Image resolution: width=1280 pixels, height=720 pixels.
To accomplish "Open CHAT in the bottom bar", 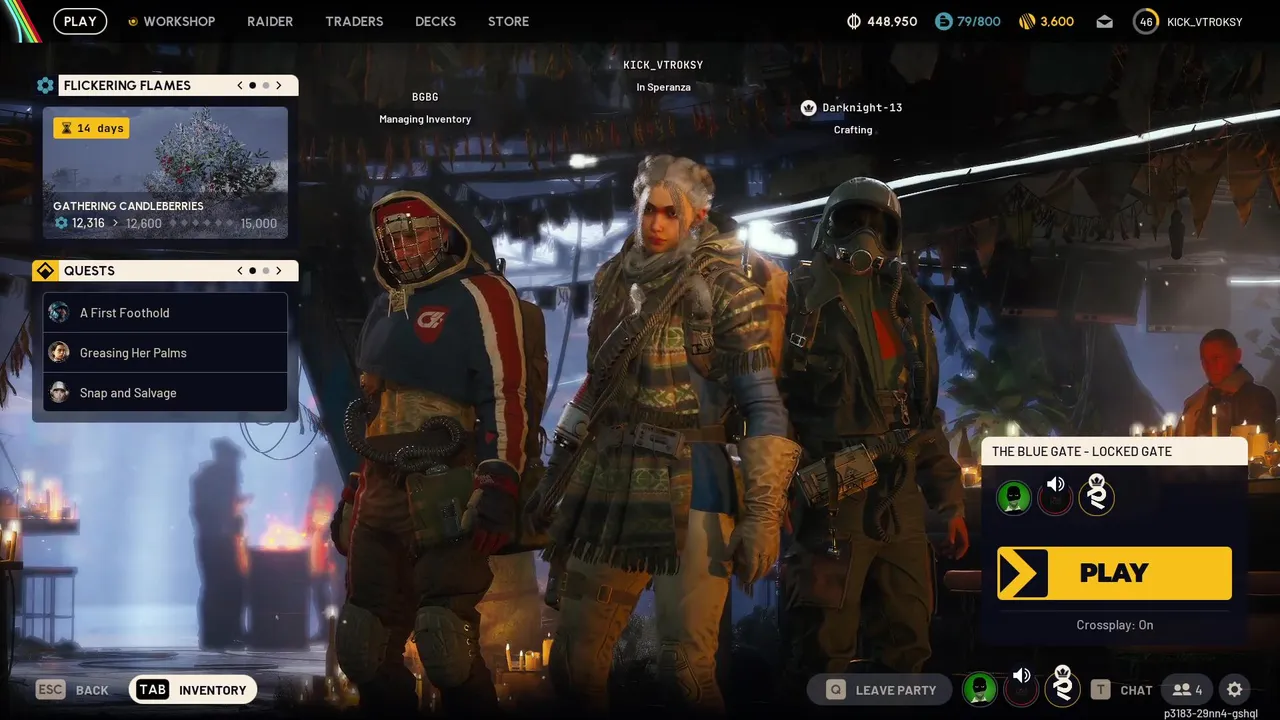I will (1136, 690).
